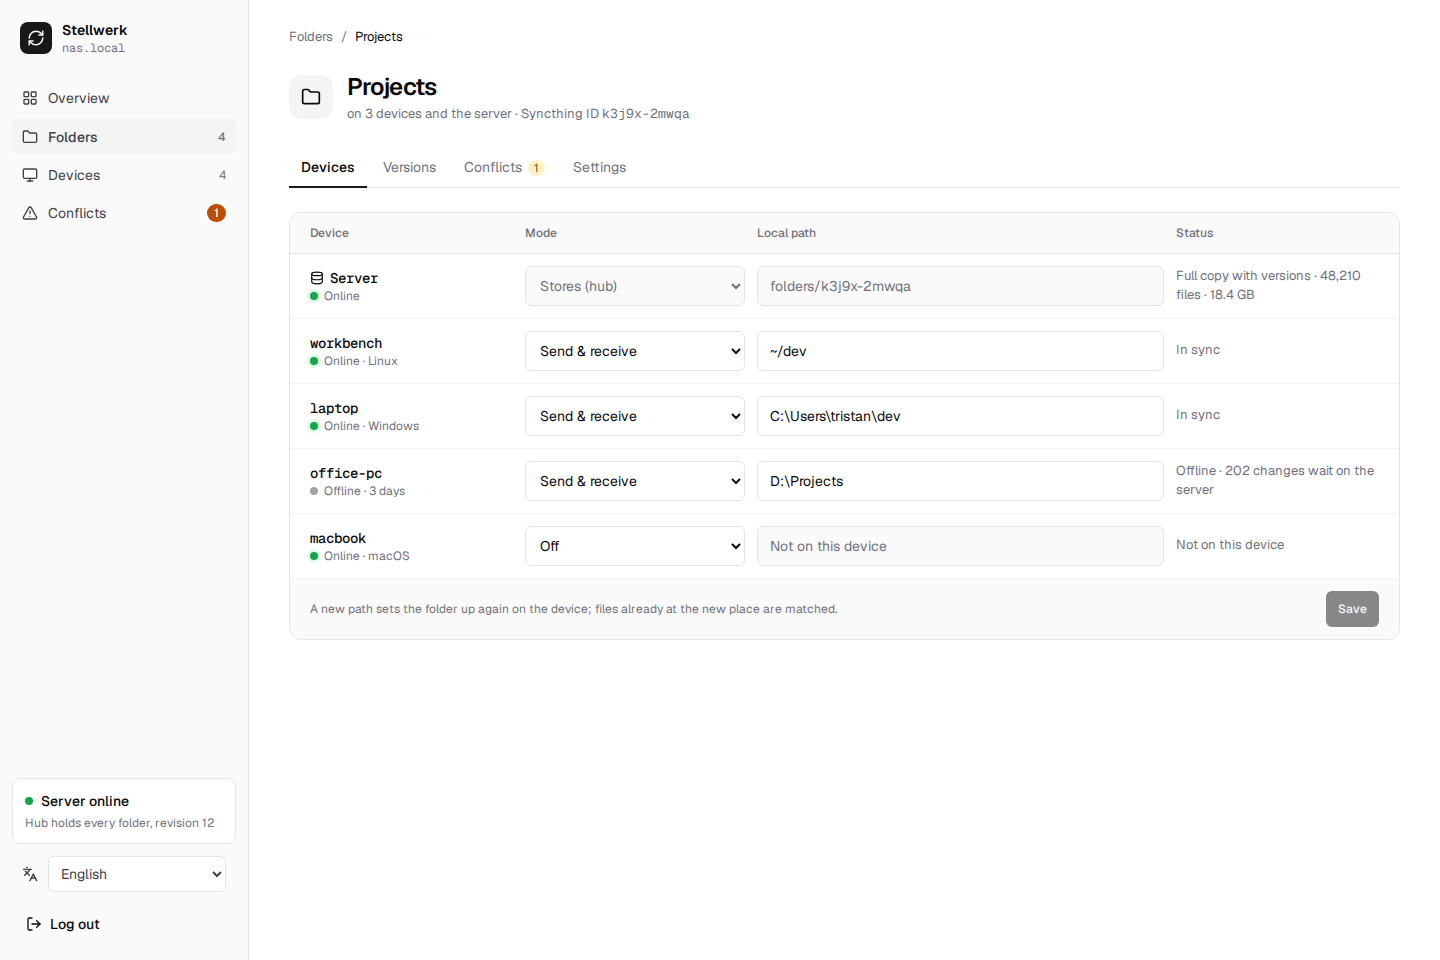This screenshot has width=1440, height=960.
Task: Open Devices page from sidebar
Action: [x=124, y=175]
